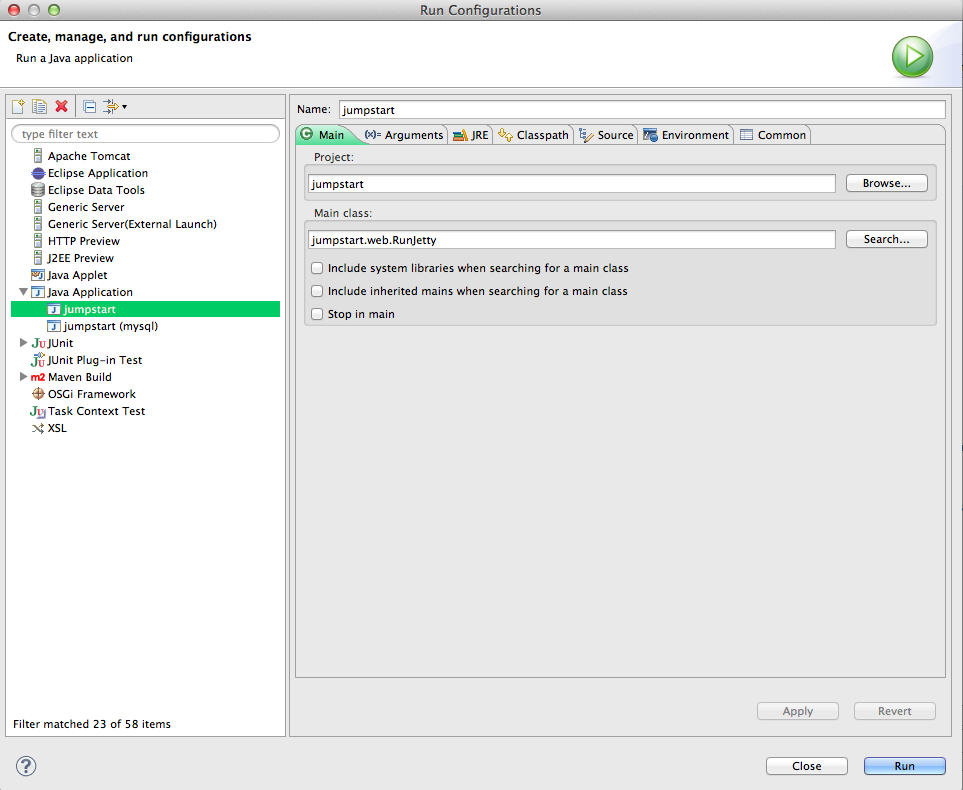
Task: Select HTTP Preview in the tree
Action: point(84,241)
